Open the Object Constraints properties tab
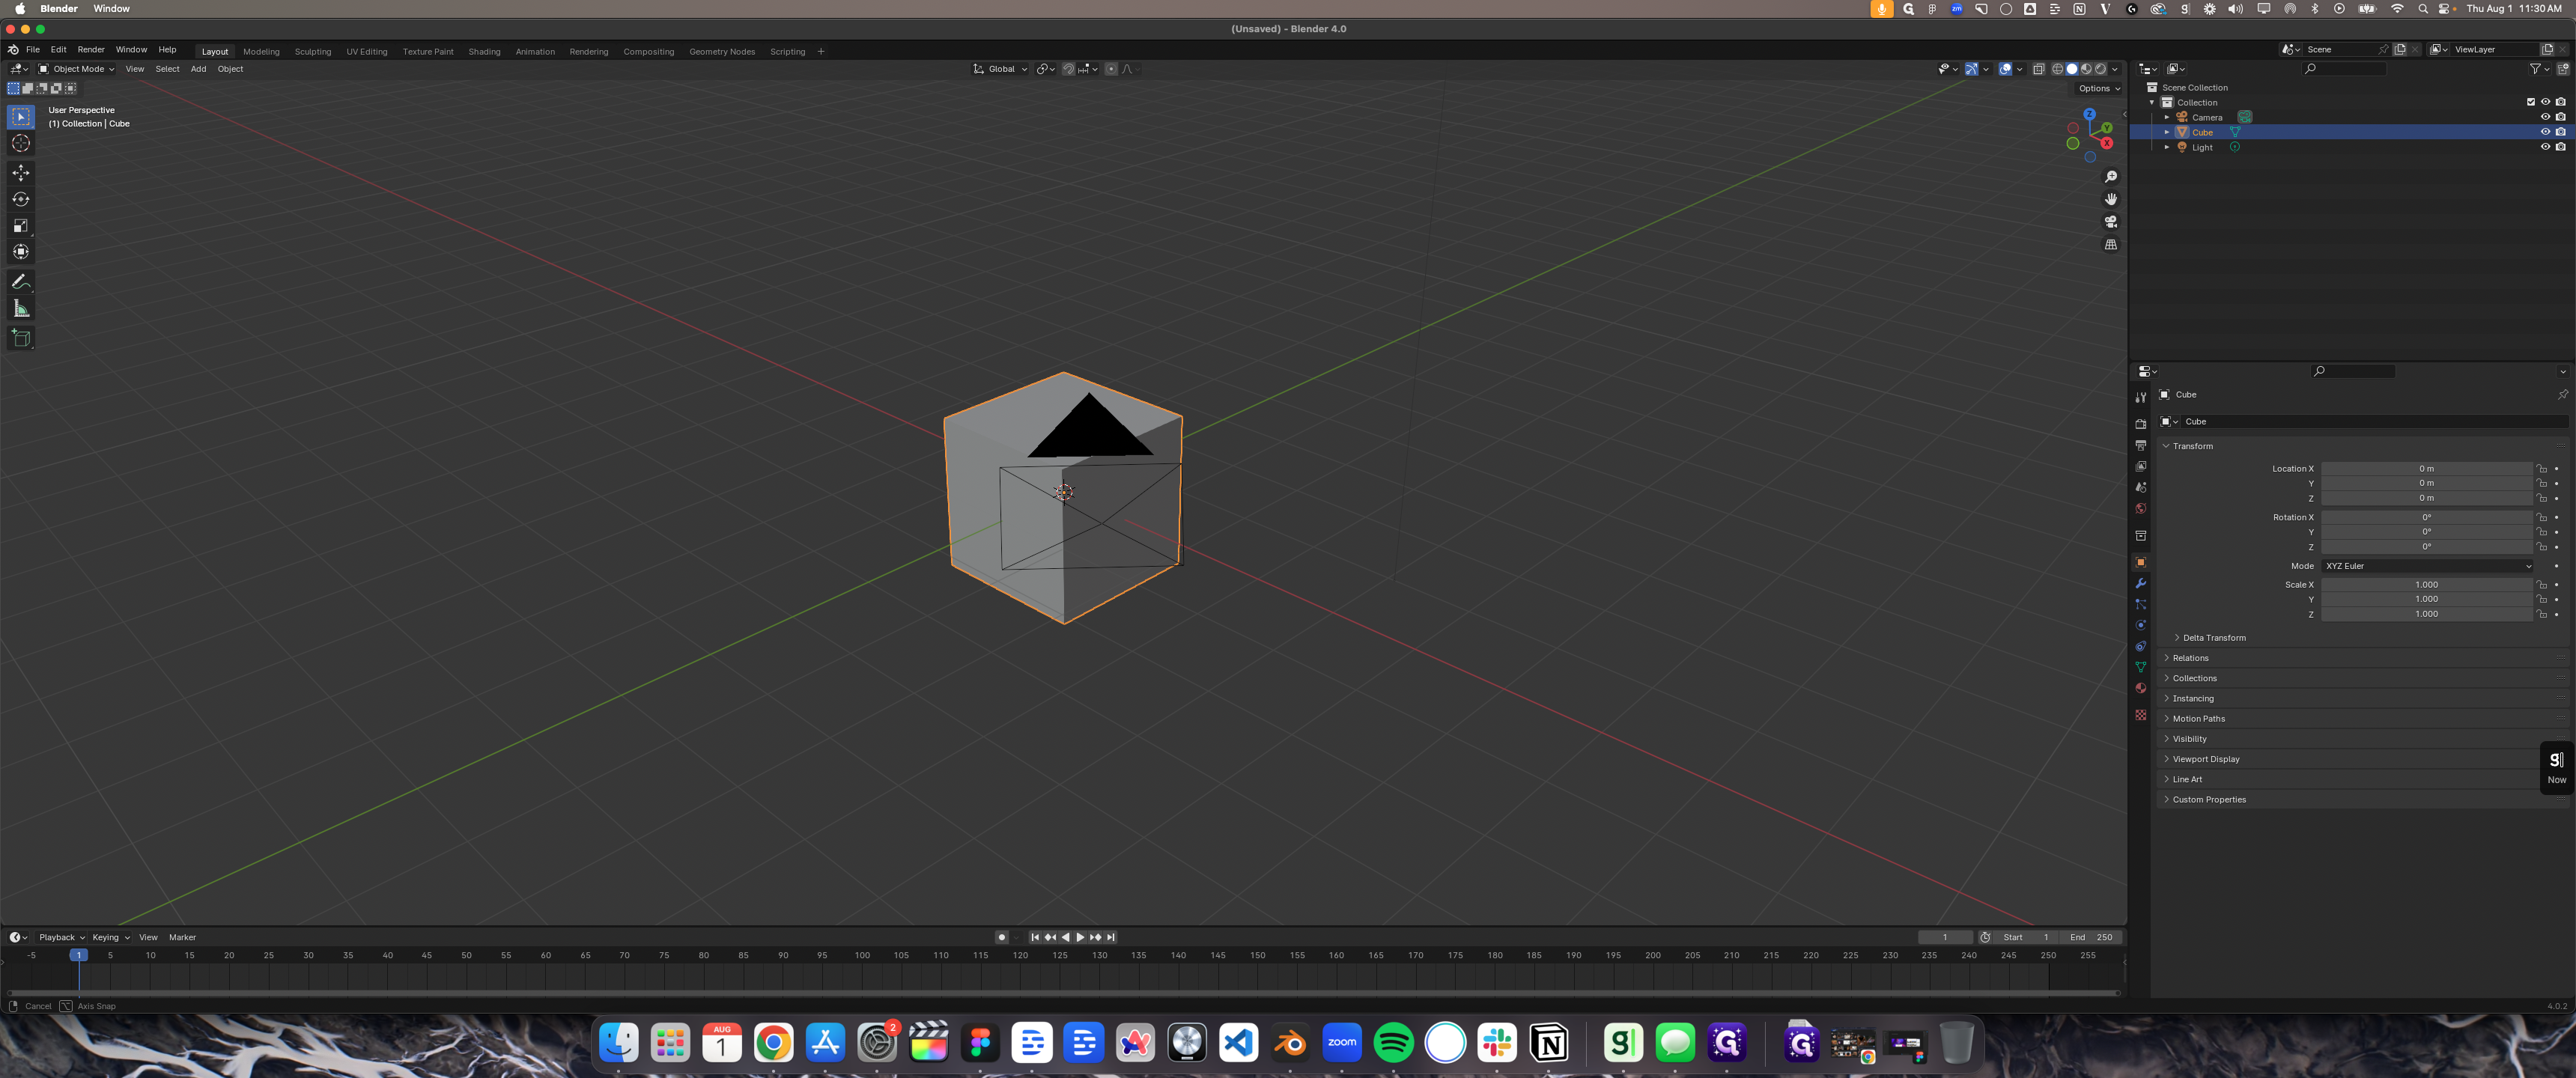 [x=2140, y=646]
